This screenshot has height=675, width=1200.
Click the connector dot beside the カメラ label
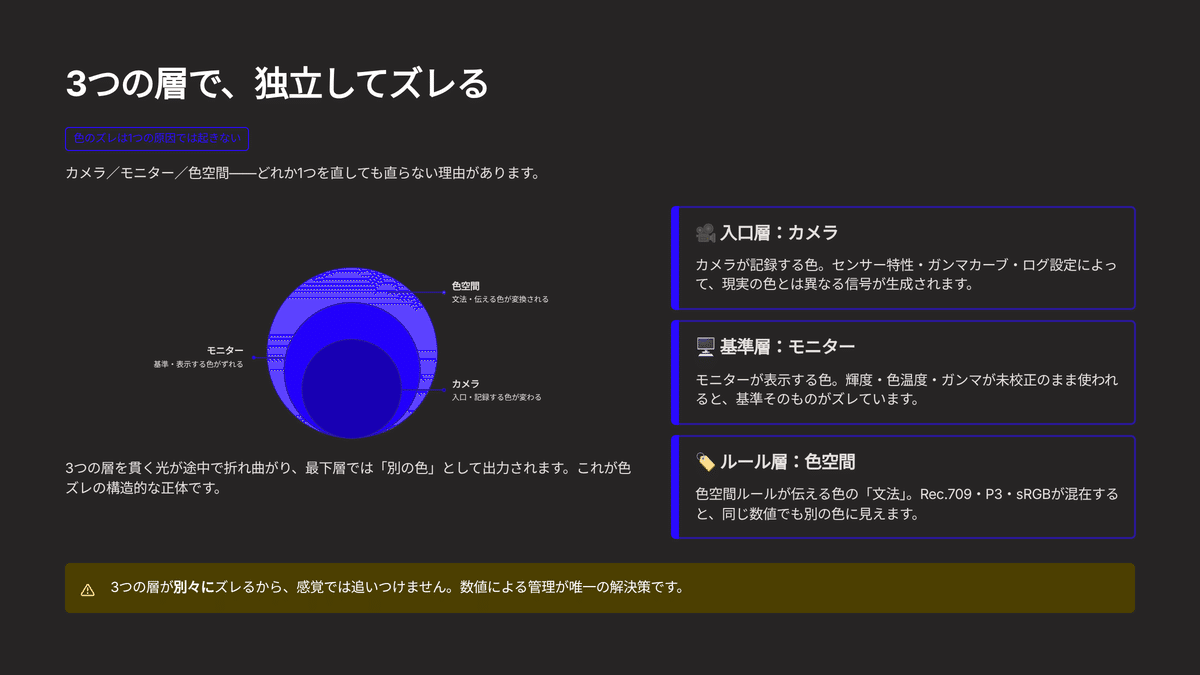444,389
